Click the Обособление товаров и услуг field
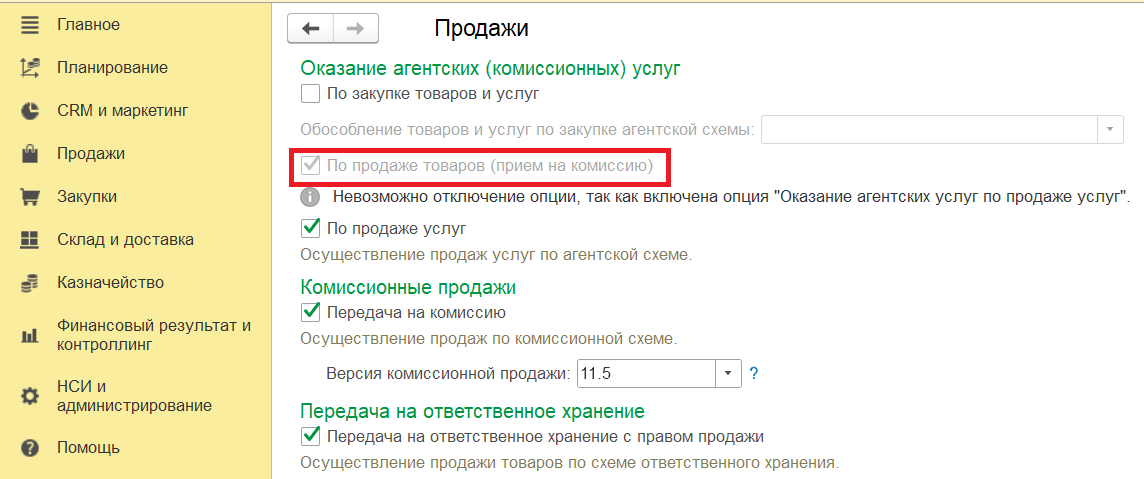 930,129
